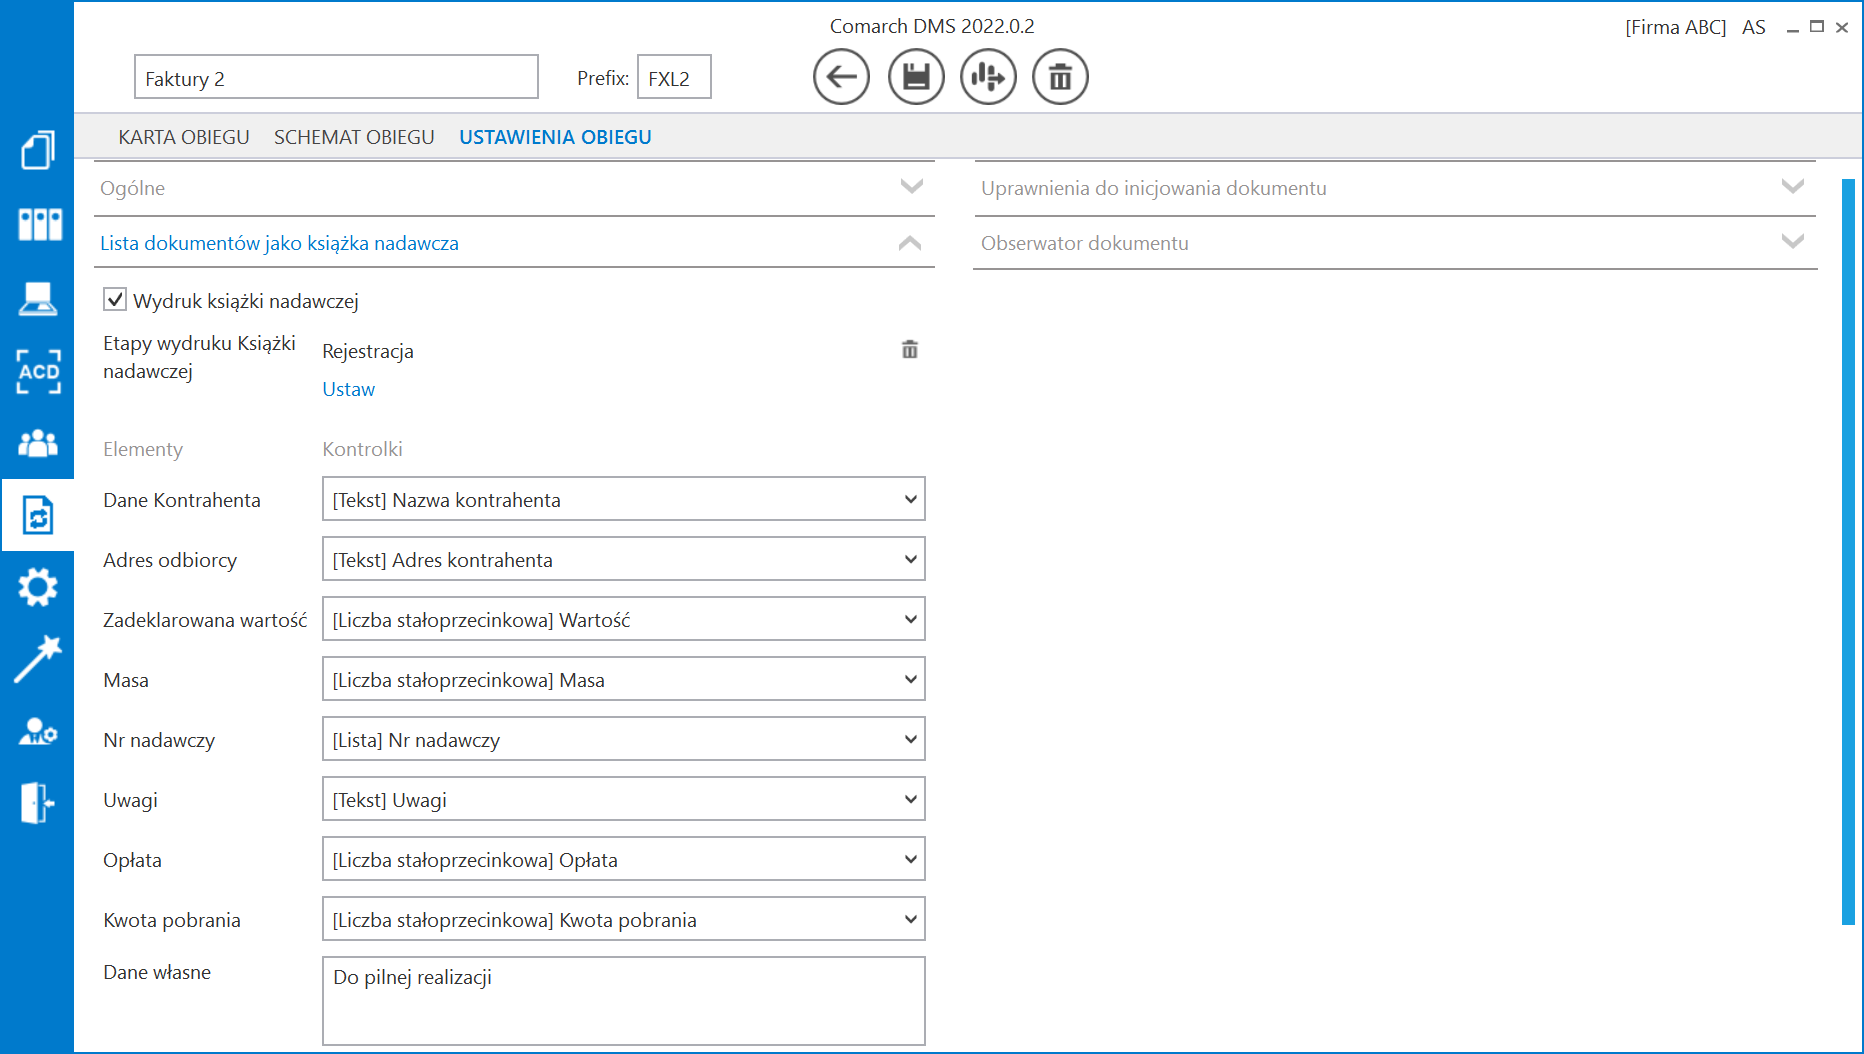Screen dimensions: 1864x1054
Task: Switch to the SCHEMAT OBIEGU tab
Action: point(354,137)
